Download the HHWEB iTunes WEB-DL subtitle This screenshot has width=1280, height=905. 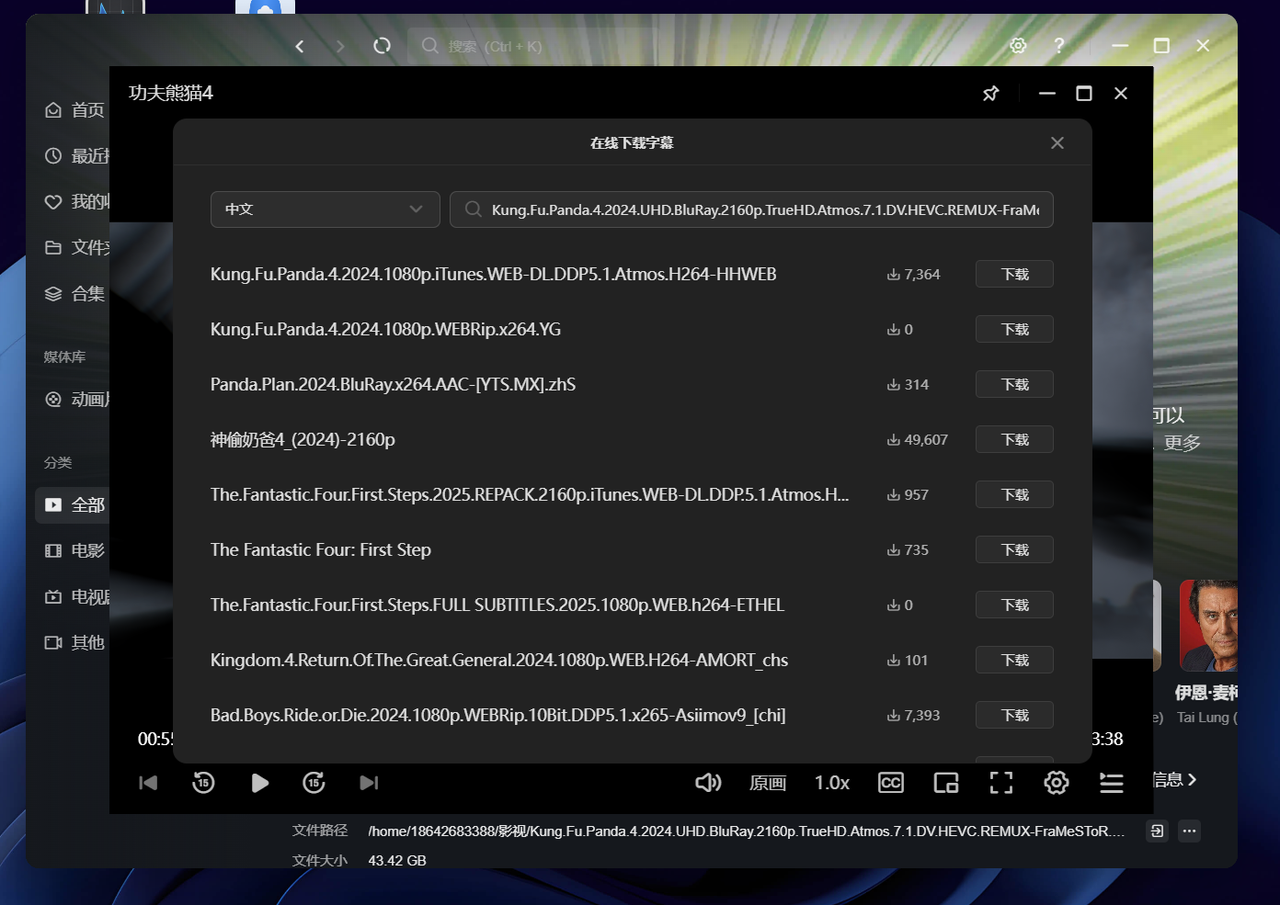[1015, 274]
